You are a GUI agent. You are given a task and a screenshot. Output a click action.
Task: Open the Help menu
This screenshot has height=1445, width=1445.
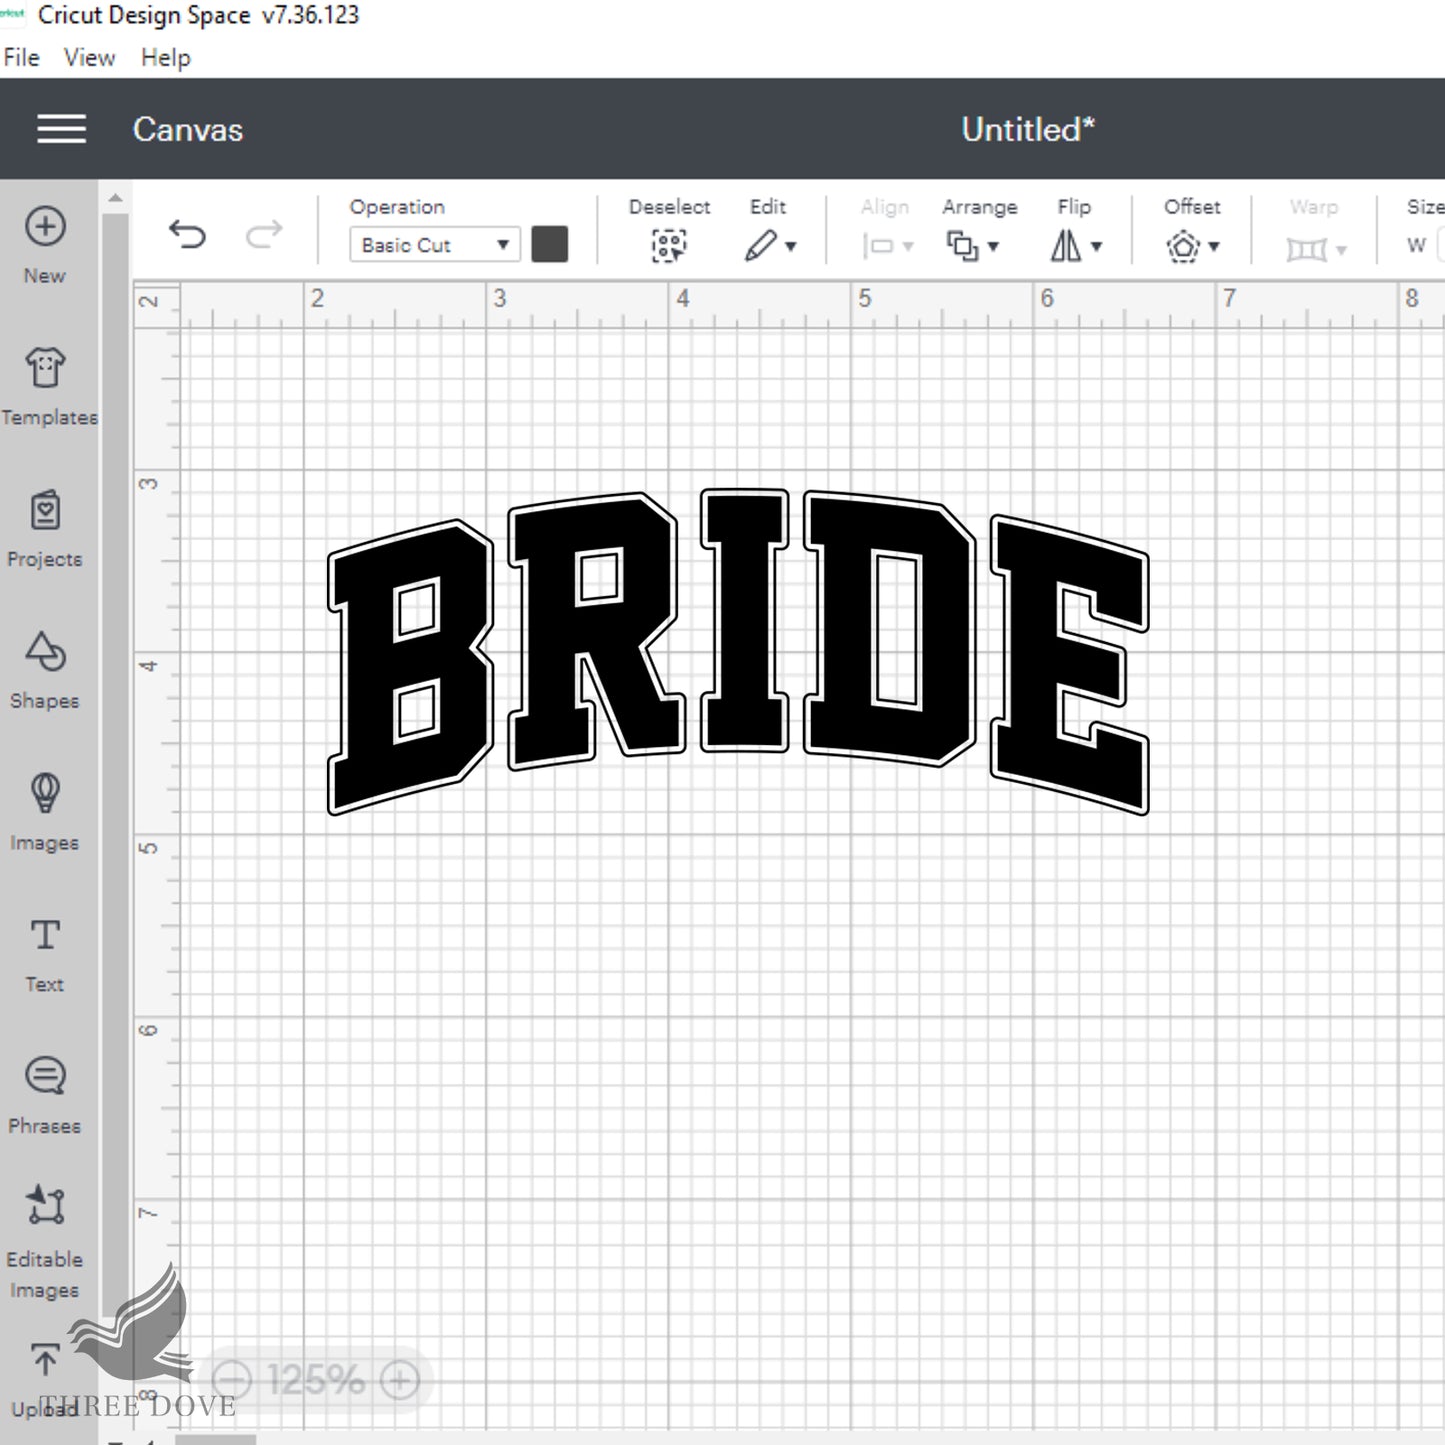(165, 58)
